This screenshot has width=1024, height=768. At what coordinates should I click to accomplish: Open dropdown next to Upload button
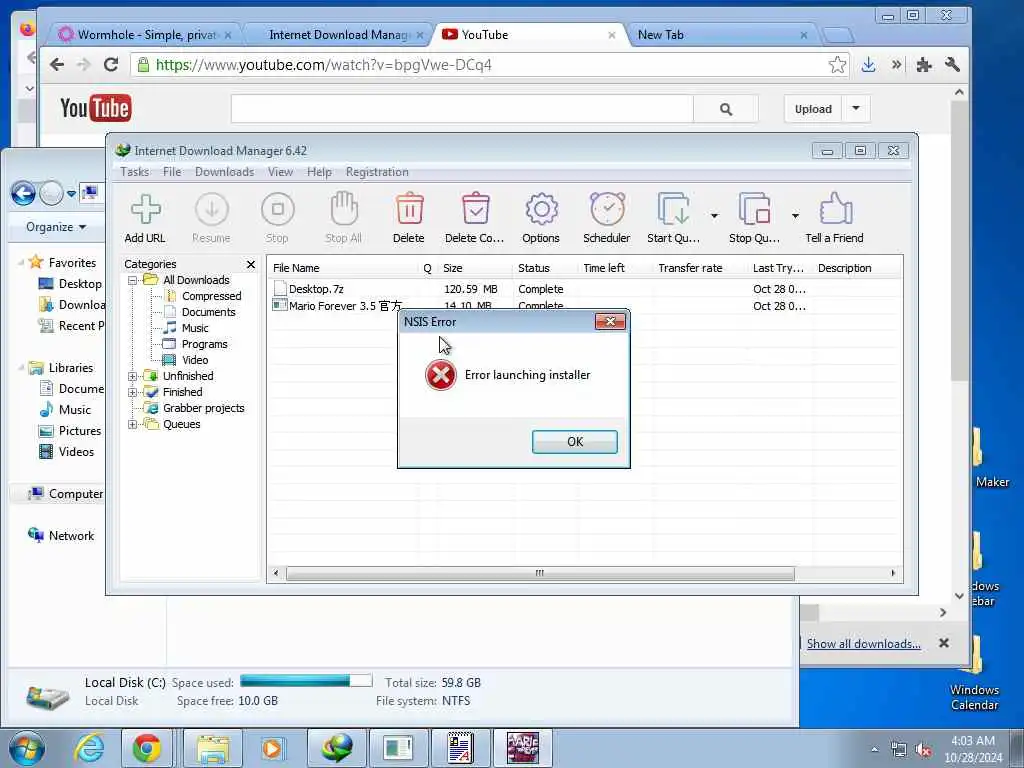pos(856,109)
